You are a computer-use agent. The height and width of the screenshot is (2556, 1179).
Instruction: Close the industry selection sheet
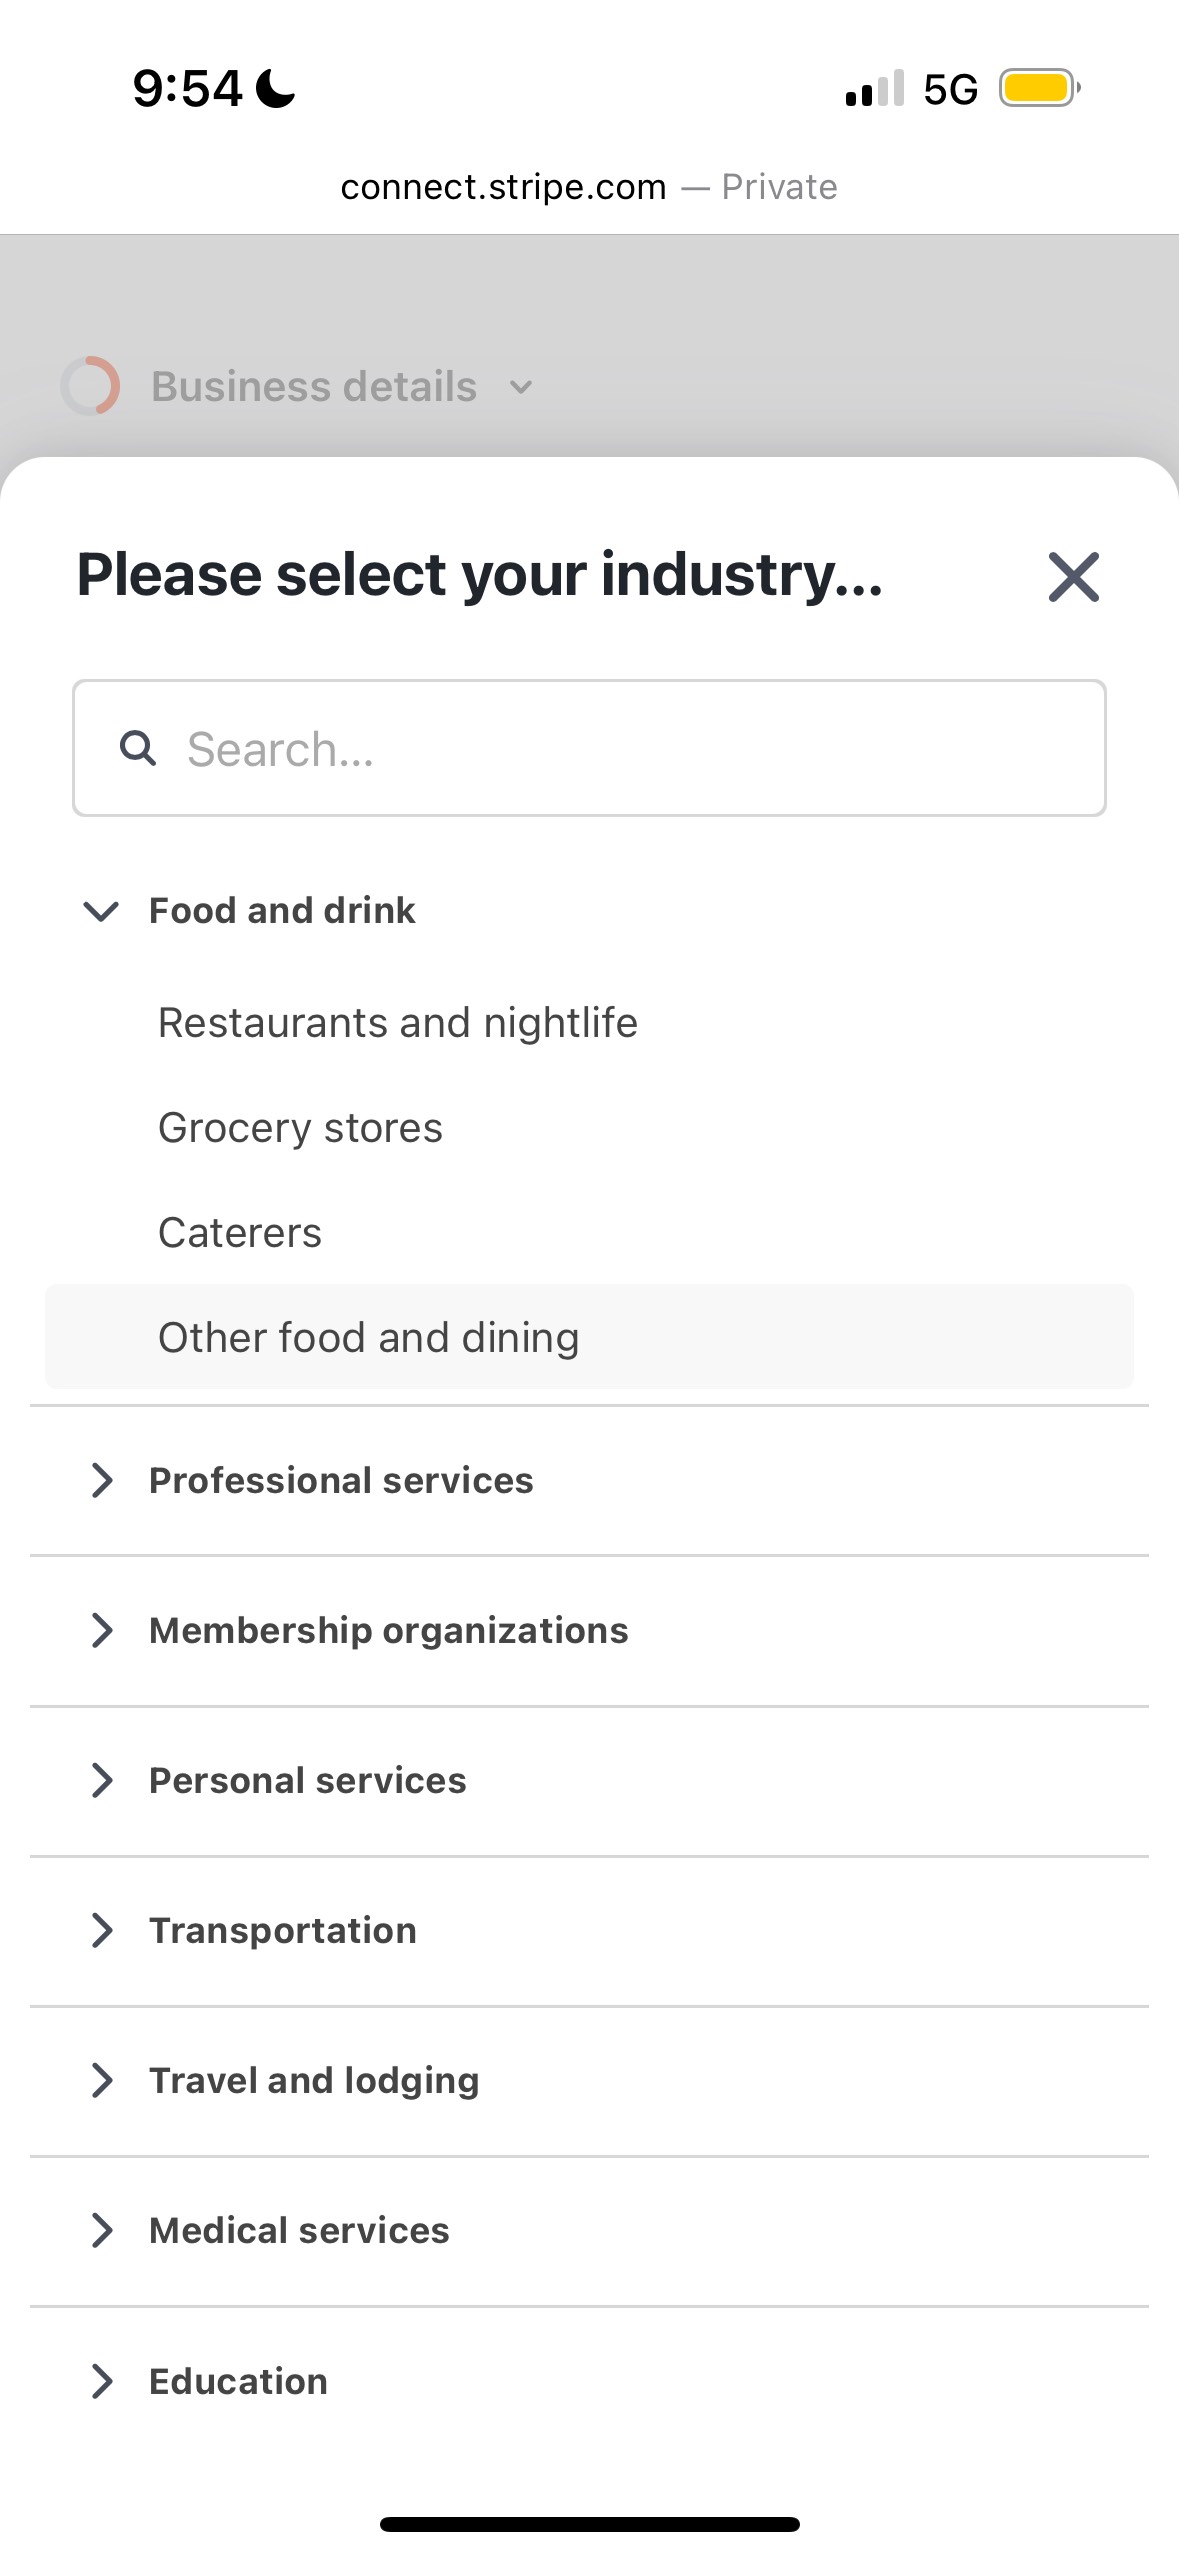pos(1073,577)
